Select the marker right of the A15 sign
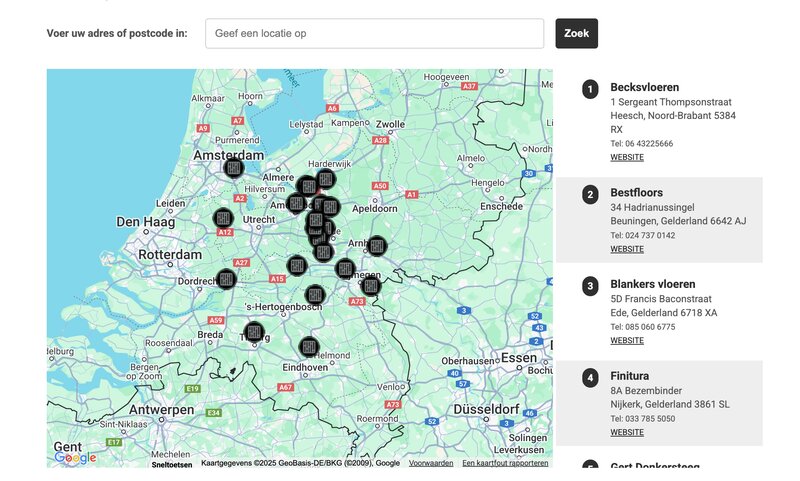The height and width of the screenshot is (481, 800). click(x=296, y=266)
